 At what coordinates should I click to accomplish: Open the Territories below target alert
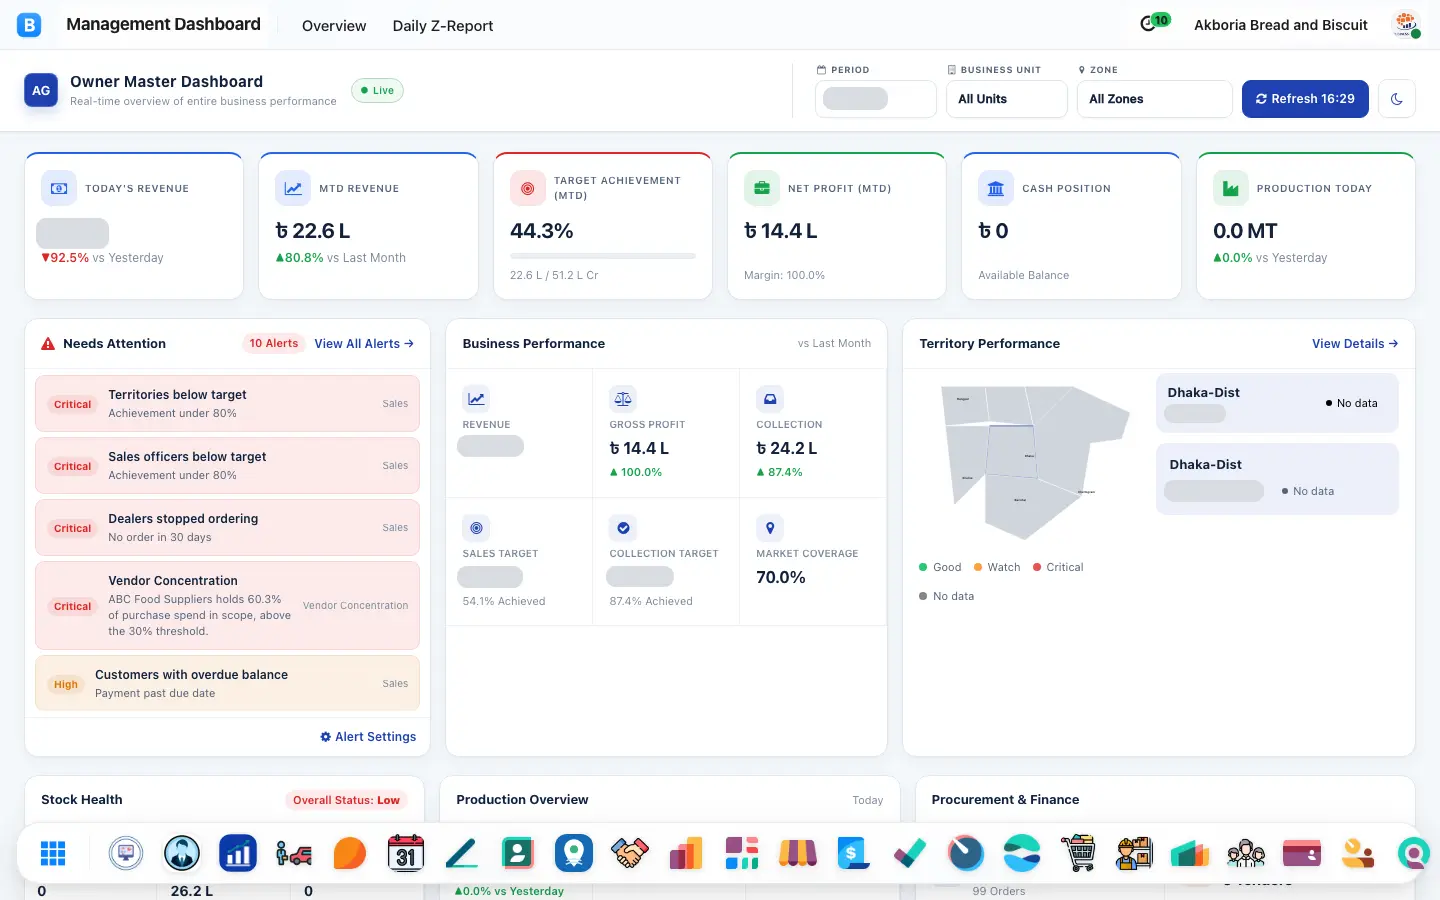(227, 404)
